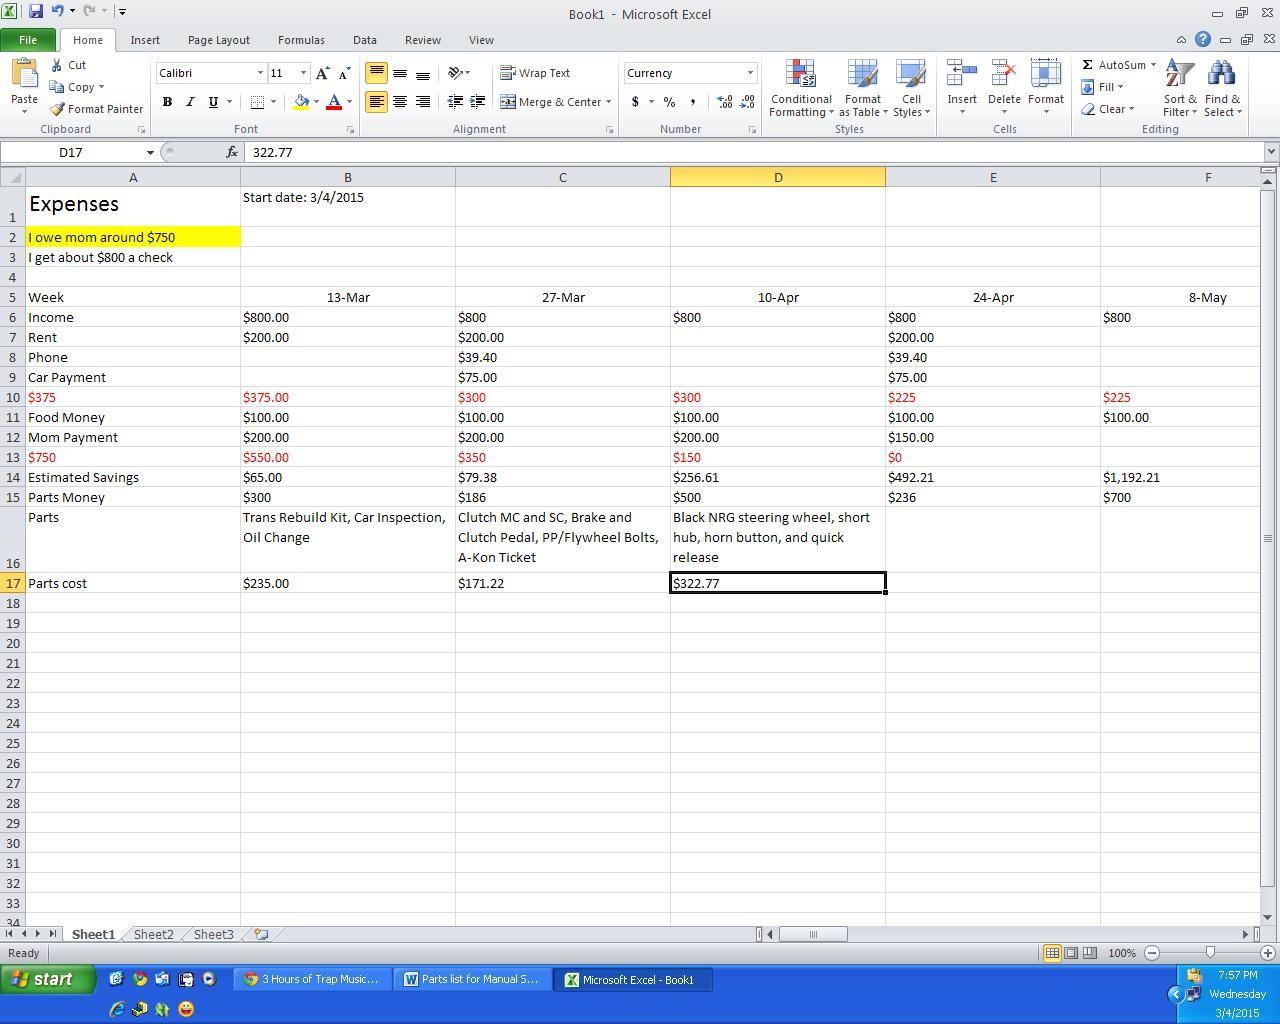
Task: Click the Conditional Formatting icon
Action: pos(800,88)
